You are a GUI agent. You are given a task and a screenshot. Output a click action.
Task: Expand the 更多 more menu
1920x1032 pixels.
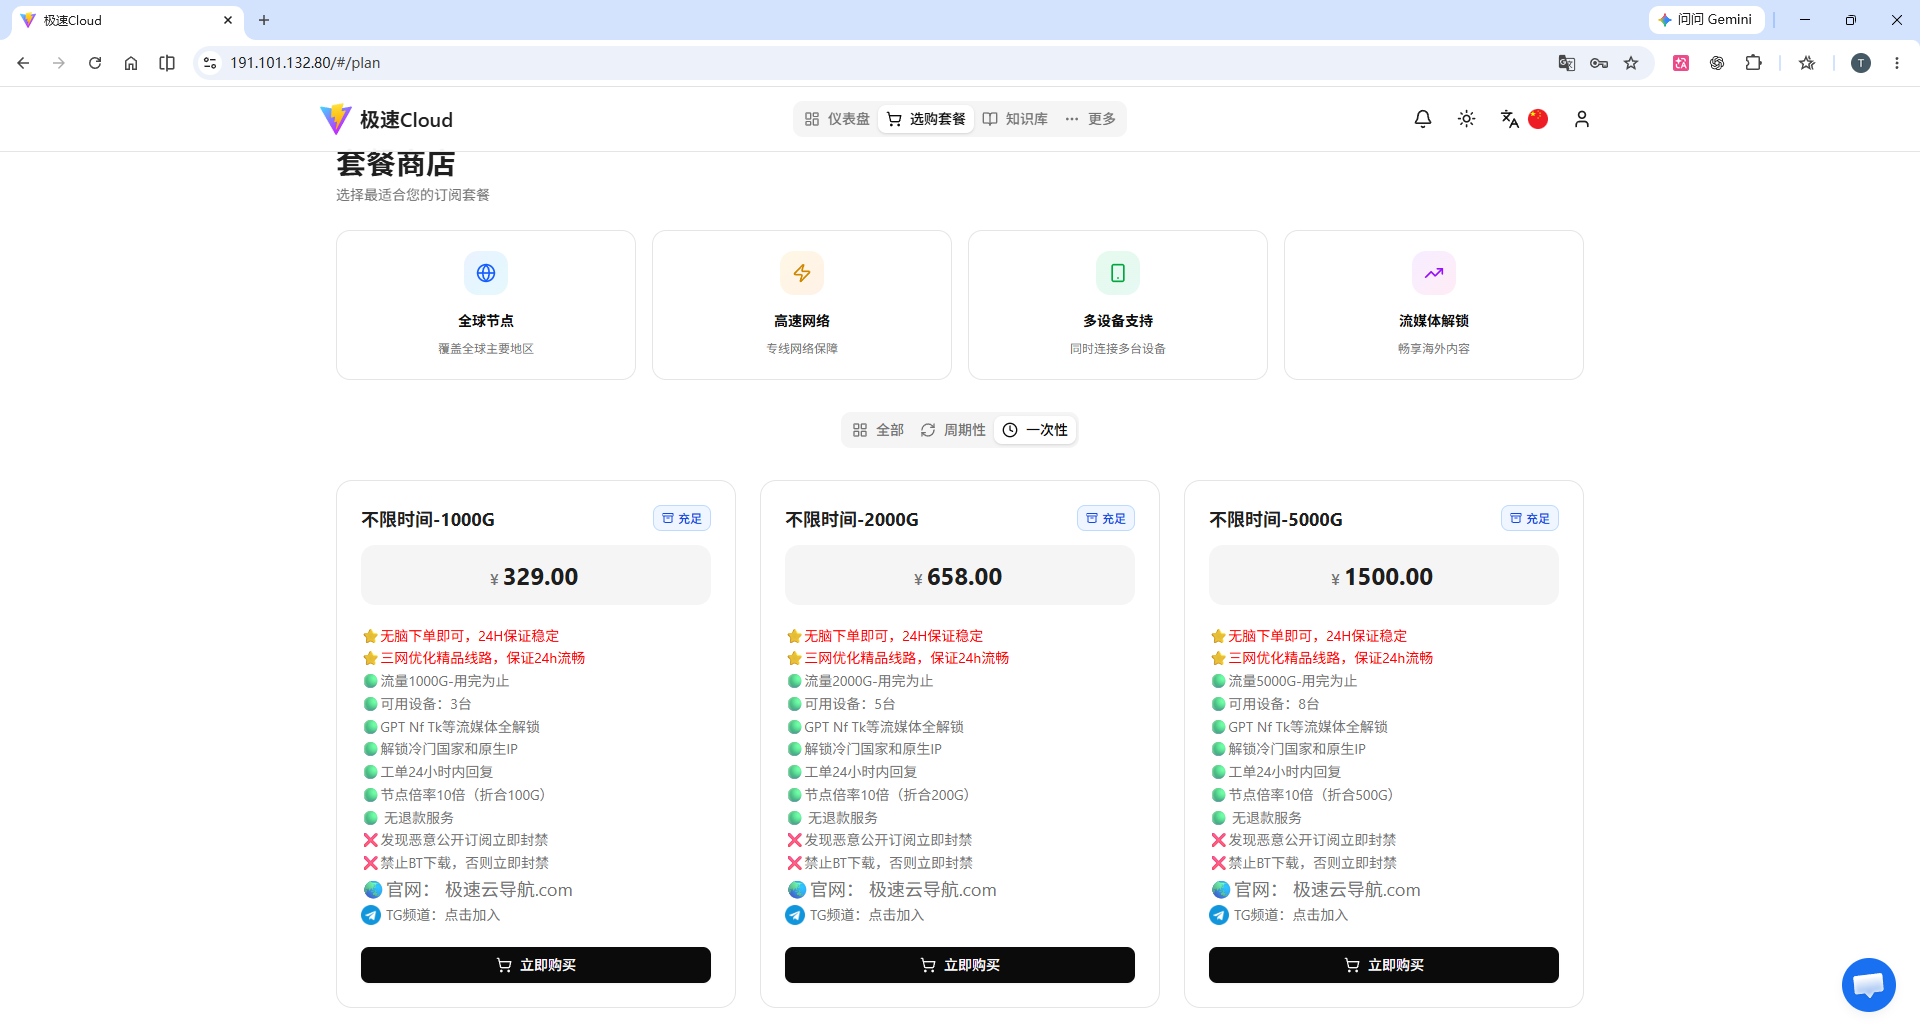1090,119
